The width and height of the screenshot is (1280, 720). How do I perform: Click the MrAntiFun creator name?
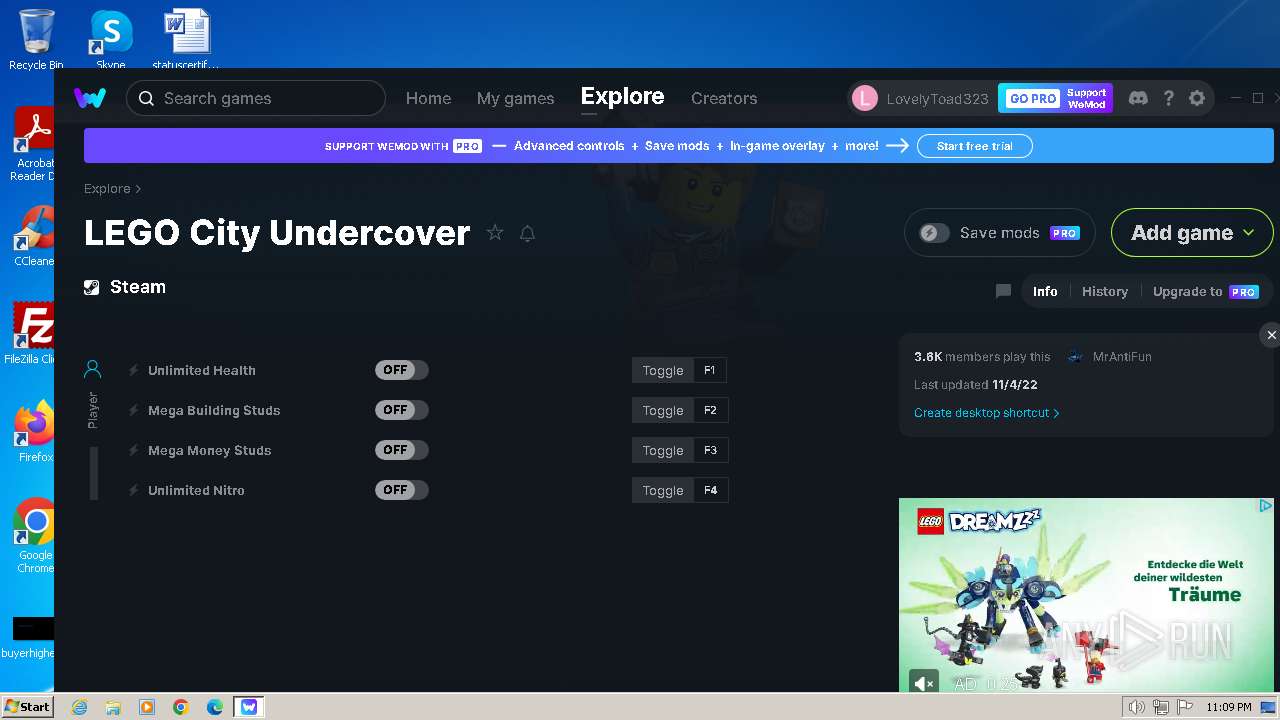pos(1122,356)
